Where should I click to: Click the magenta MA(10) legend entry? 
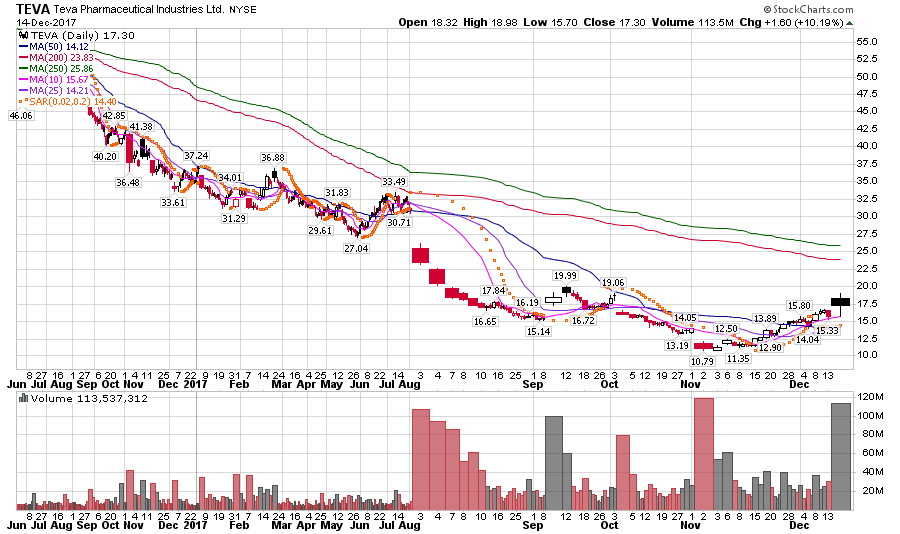coord(53,79)
